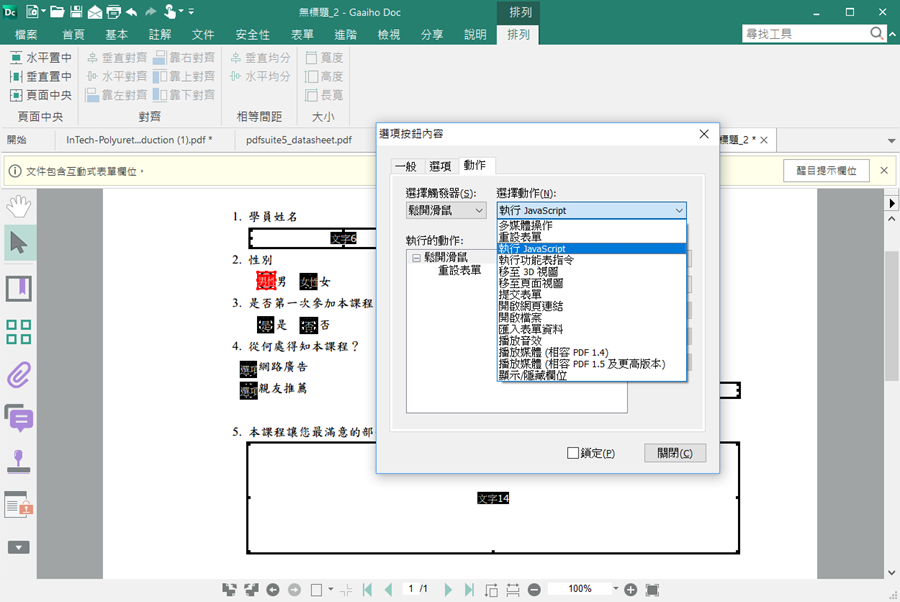Click the zoom out minus icon
Image resolution: width=900 pixels, height=602 pixels.
point(535,590)
